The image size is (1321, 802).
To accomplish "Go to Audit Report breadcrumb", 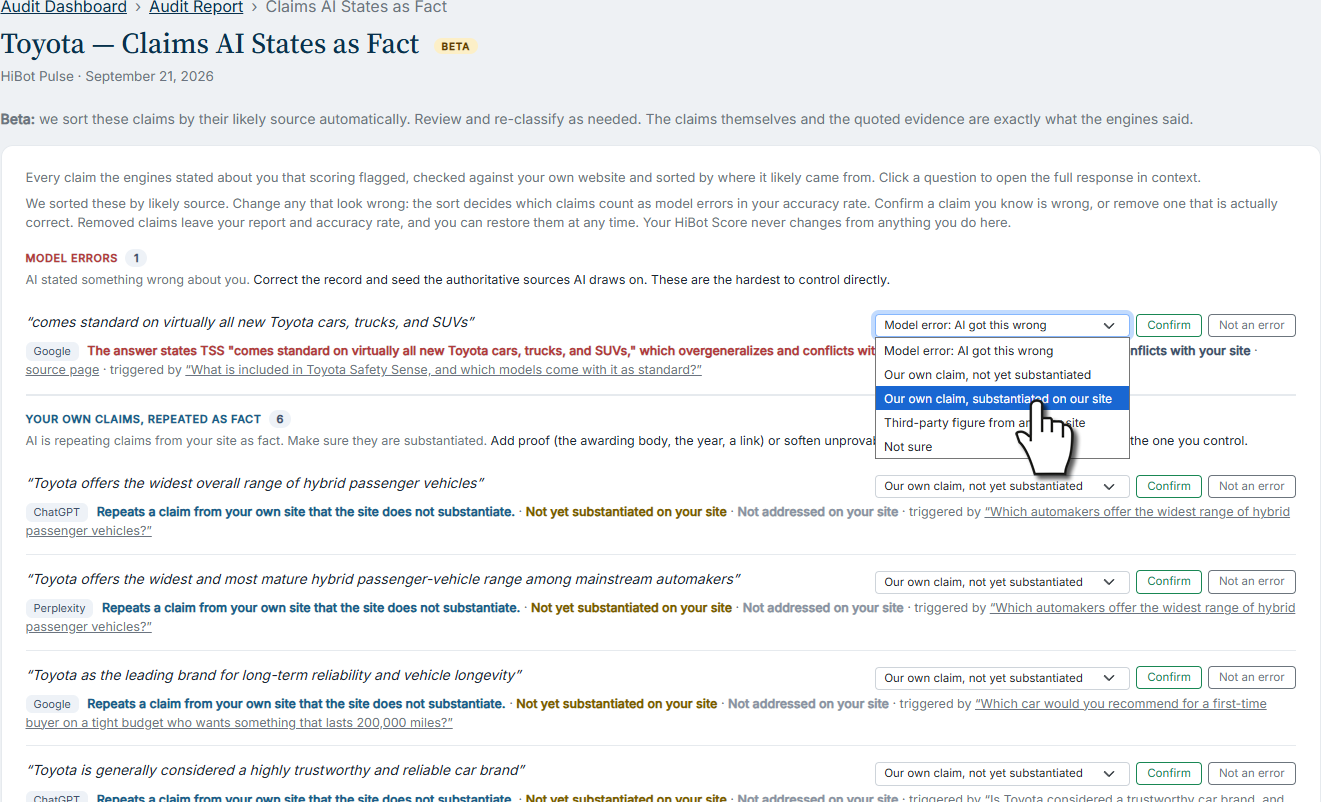I will (x=196, y=8).
